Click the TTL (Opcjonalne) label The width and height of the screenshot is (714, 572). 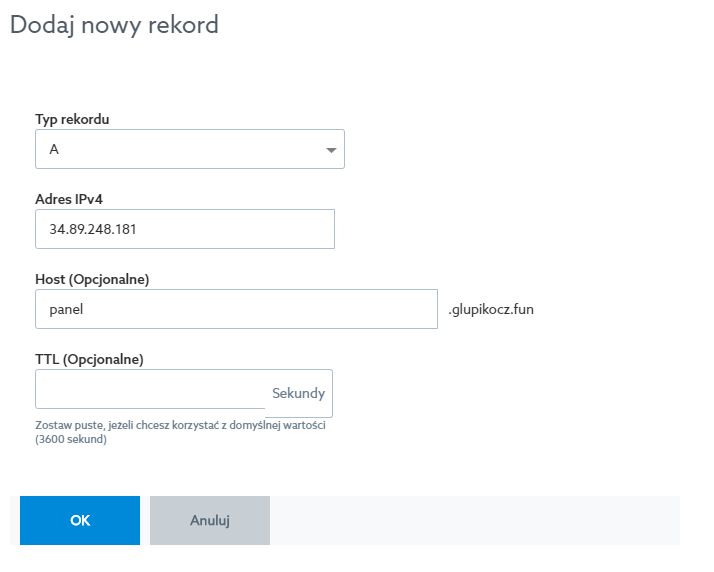pos(89,359)
